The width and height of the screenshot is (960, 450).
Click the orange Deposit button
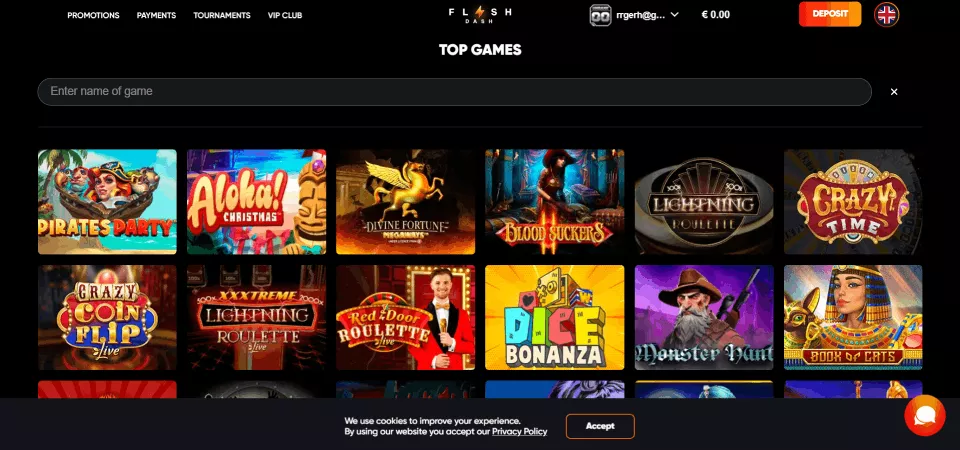pos(830,14)
